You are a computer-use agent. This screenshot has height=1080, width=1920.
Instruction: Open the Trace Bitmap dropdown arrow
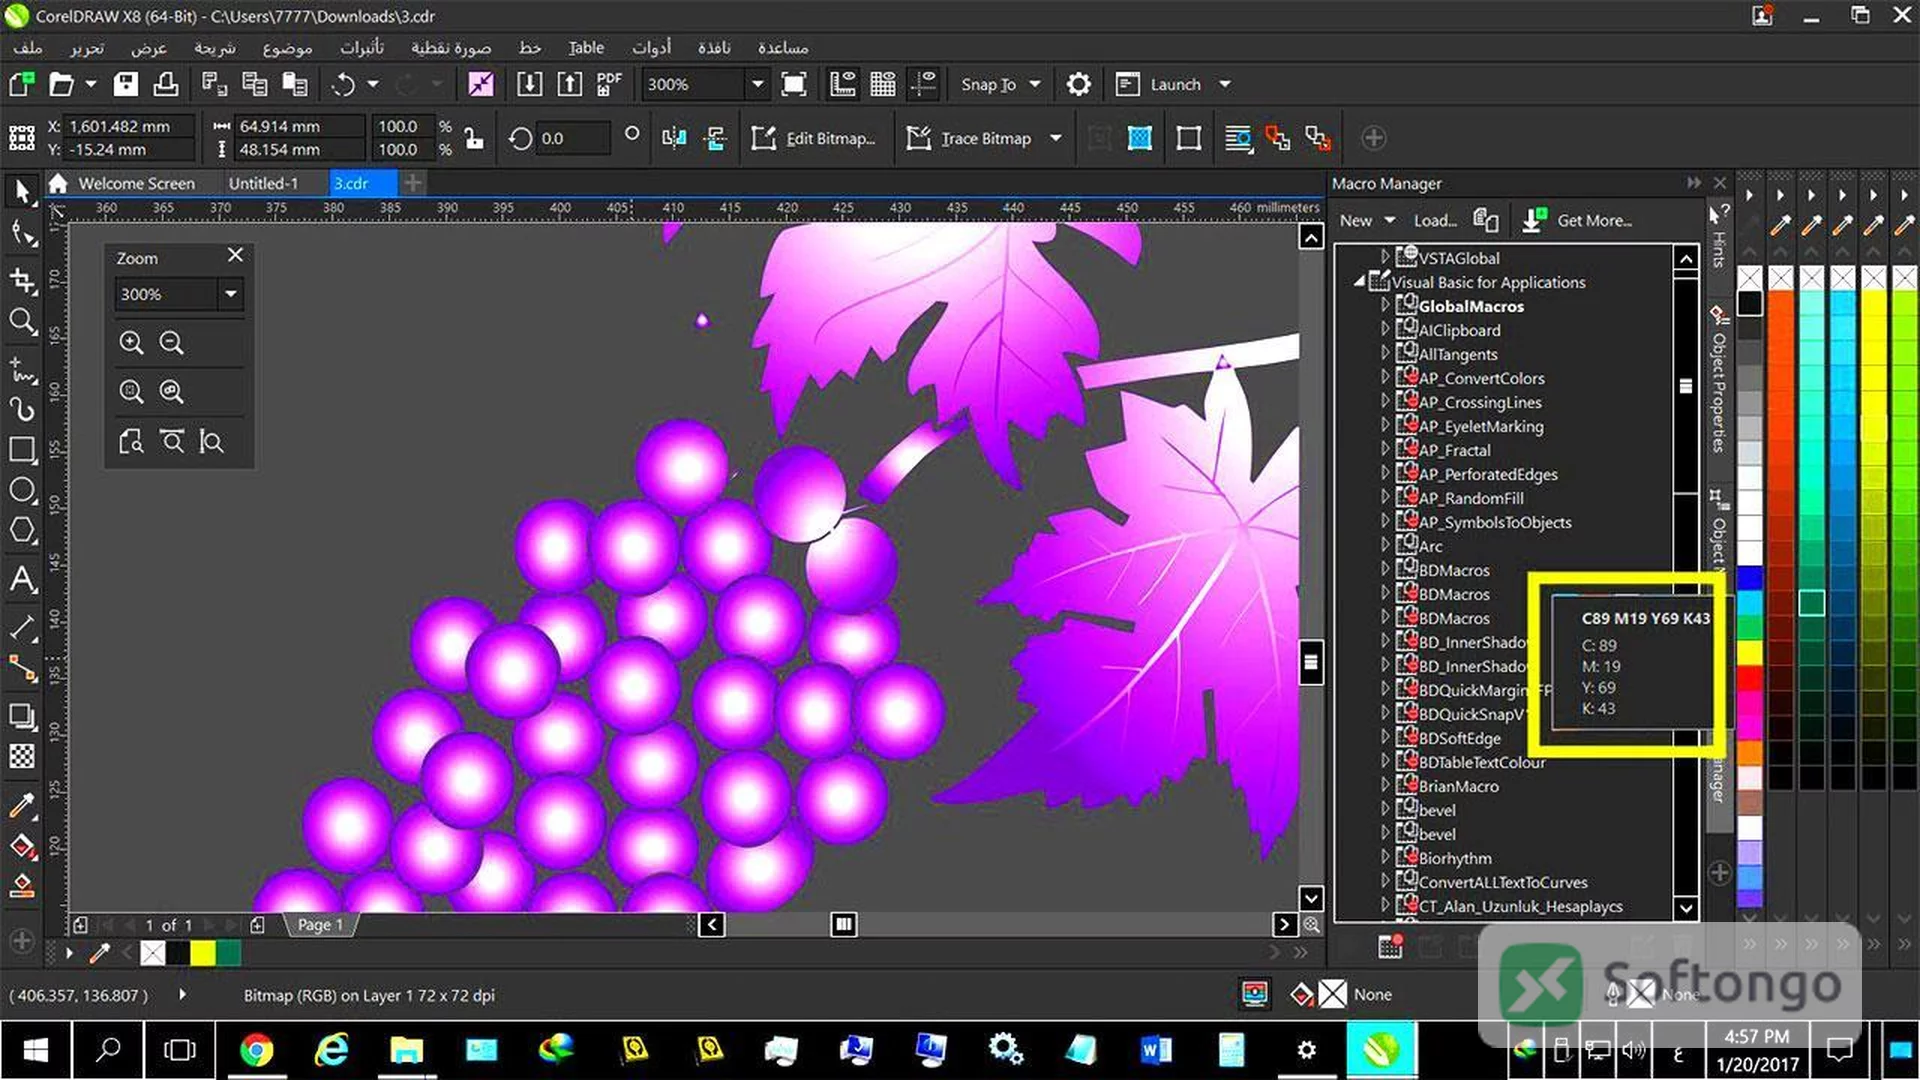pos(1056,139)
